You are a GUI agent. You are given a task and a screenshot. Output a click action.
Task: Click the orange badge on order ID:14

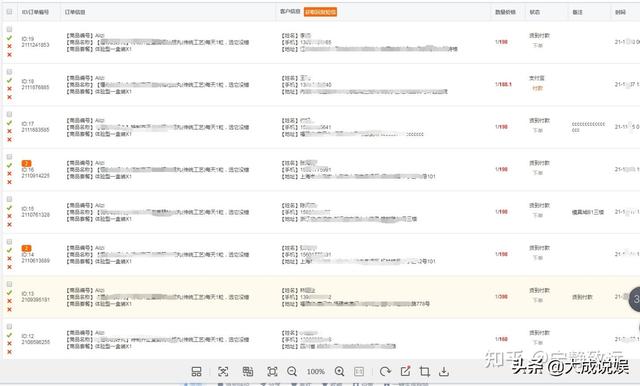(x=27, y=248)
